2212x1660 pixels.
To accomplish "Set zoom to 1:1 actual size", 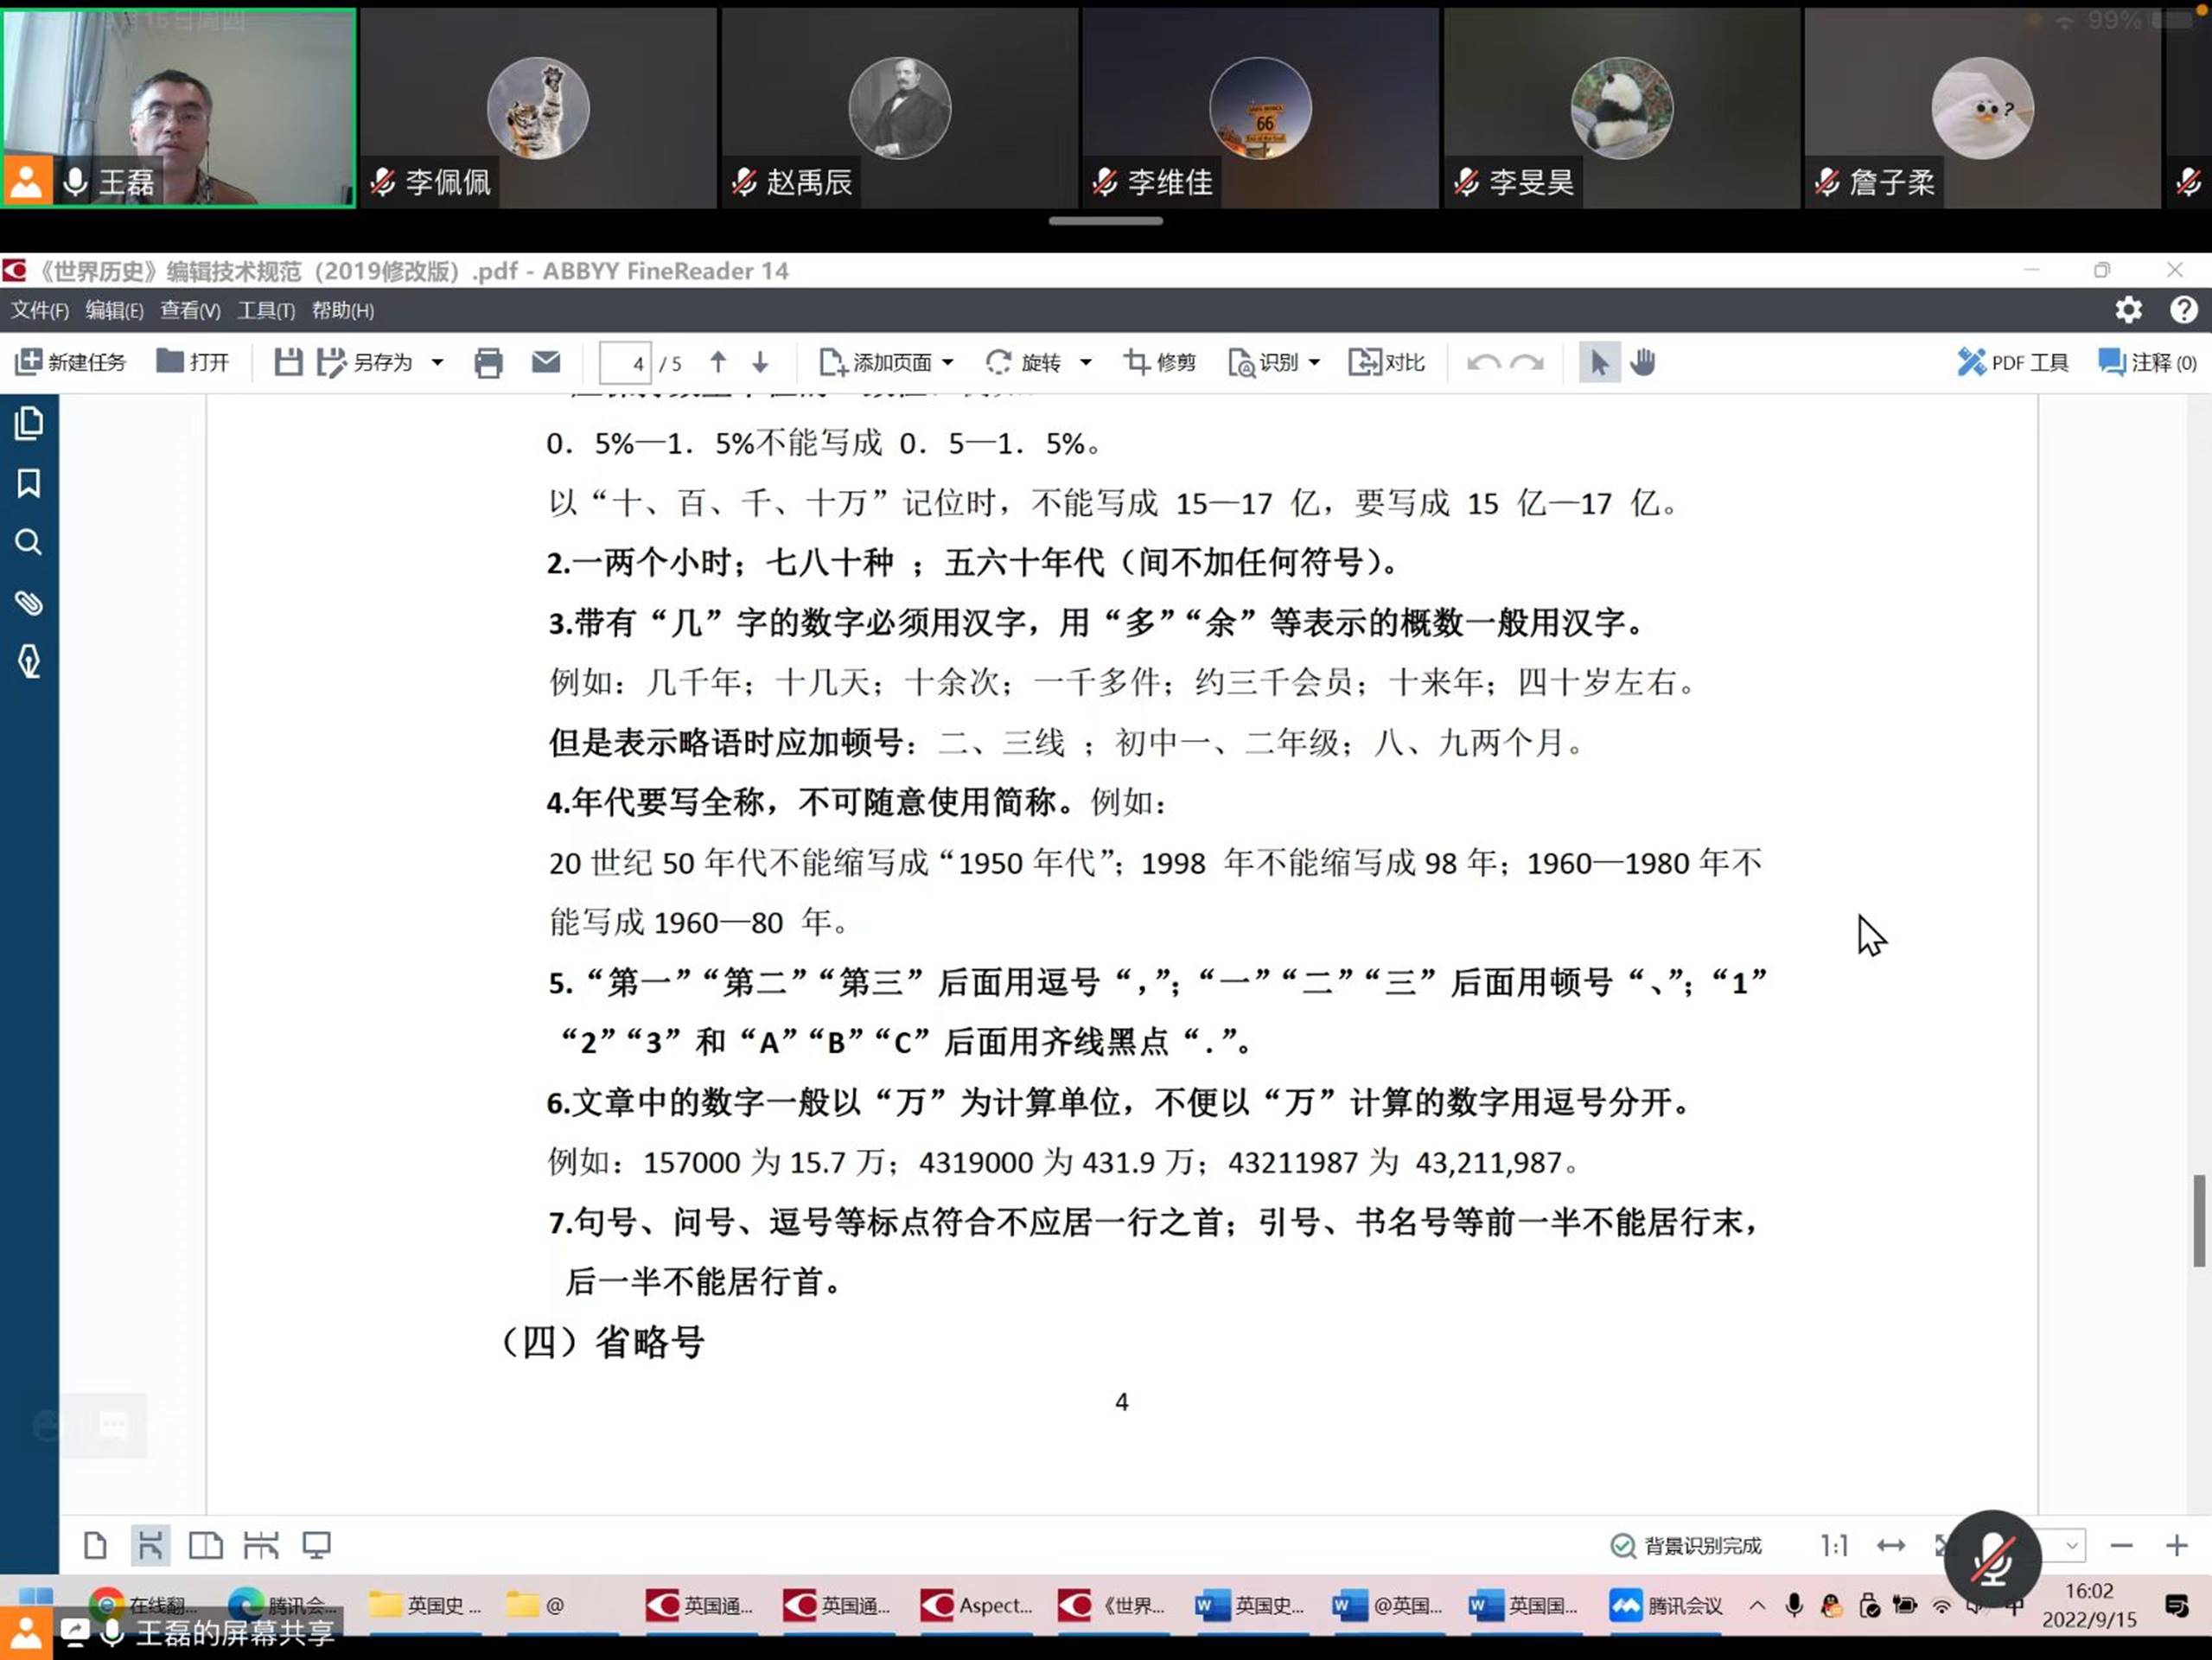I will (x=1833, y=1546).
